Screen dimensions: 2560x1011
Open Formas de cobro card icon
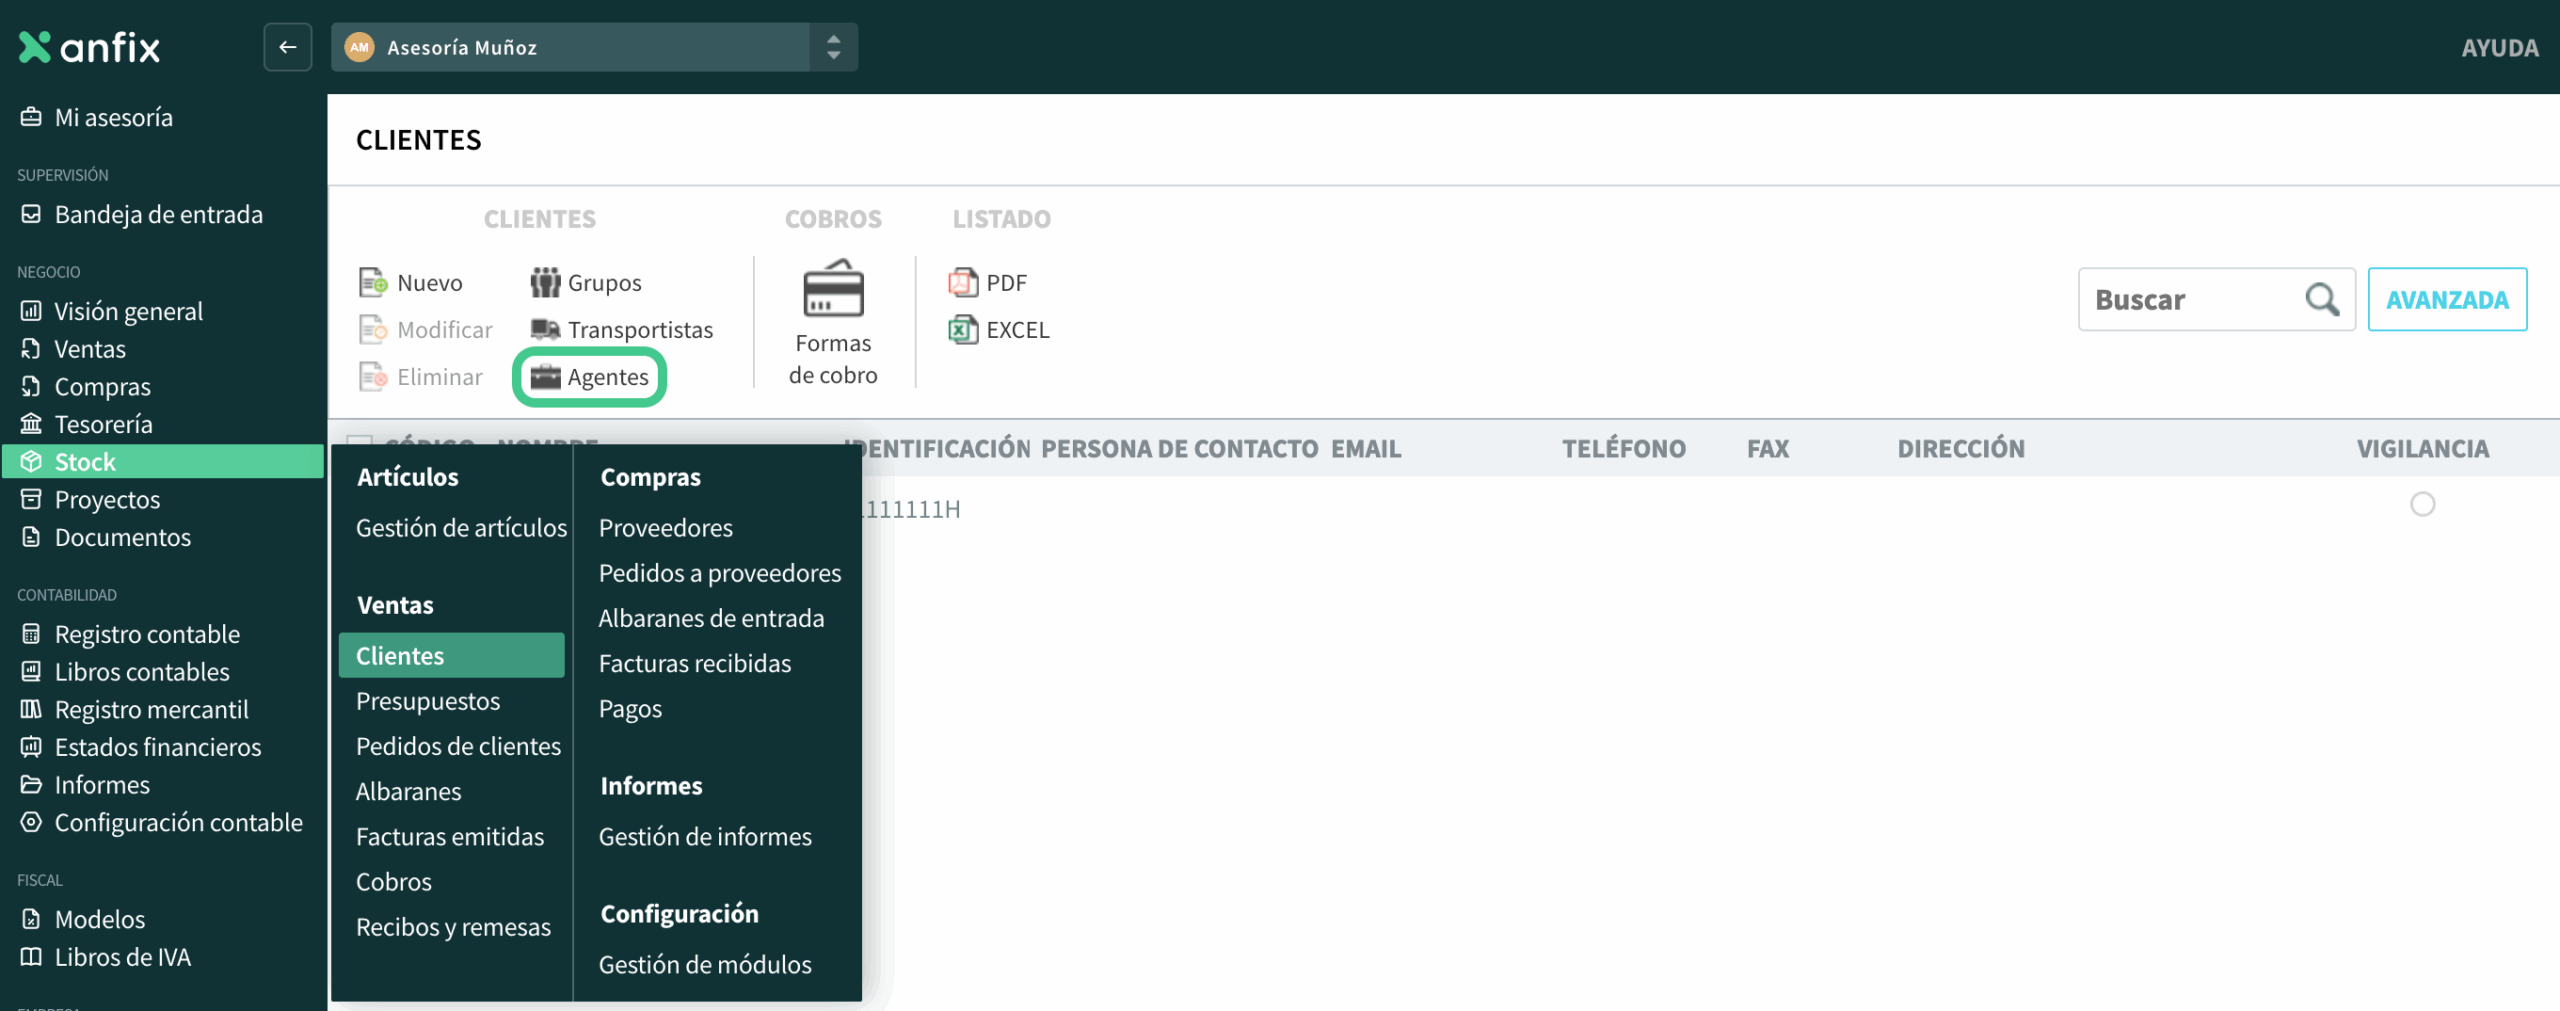[832, 290]
